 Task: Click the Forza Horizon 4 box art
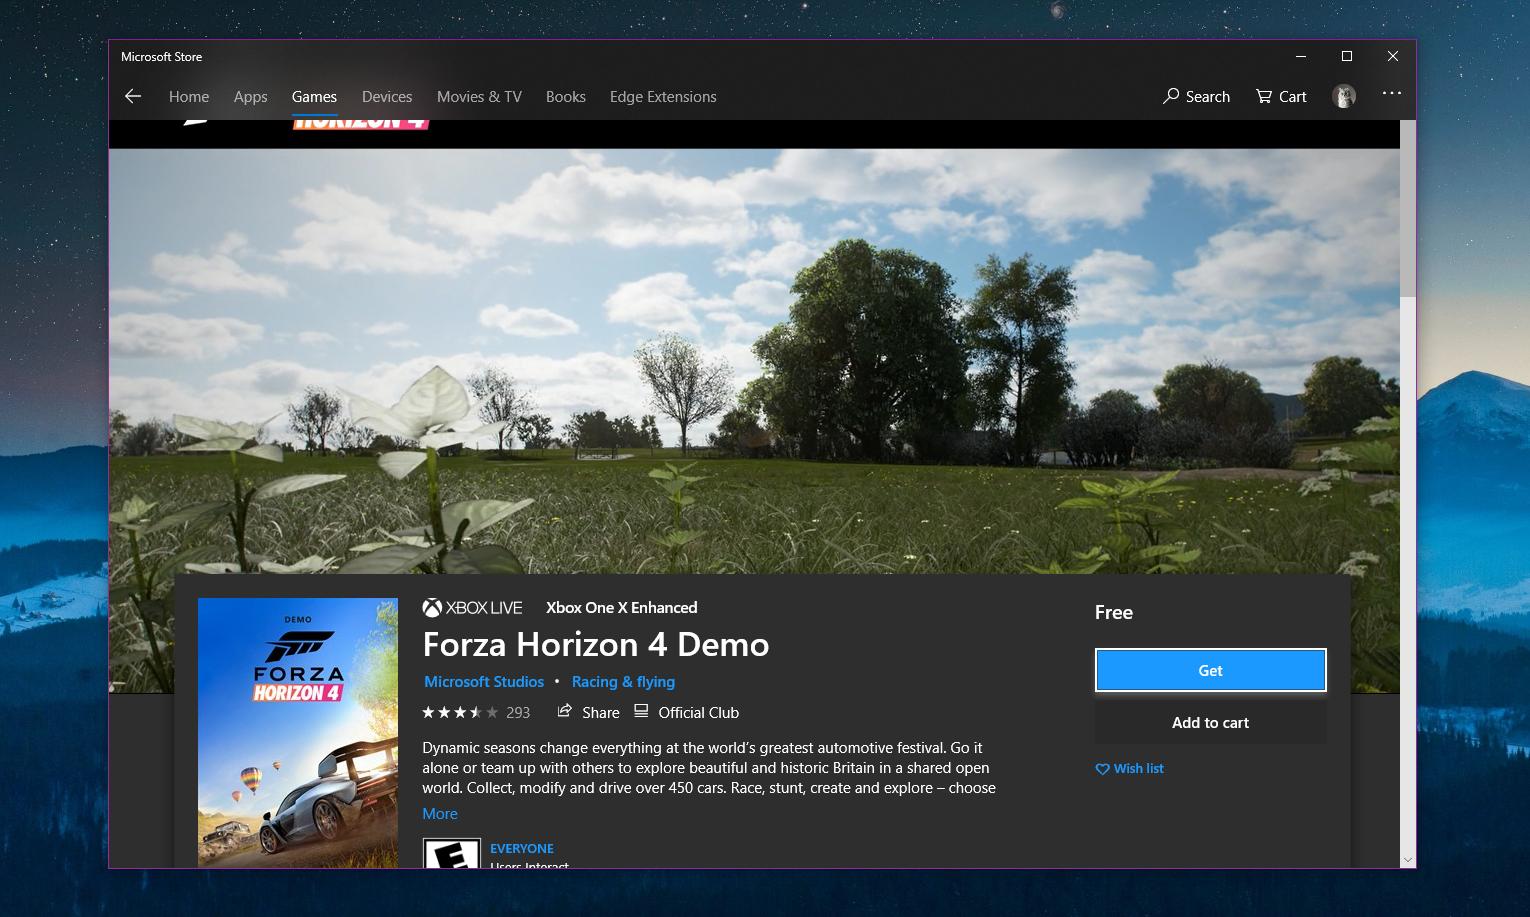tap(298, 733)
